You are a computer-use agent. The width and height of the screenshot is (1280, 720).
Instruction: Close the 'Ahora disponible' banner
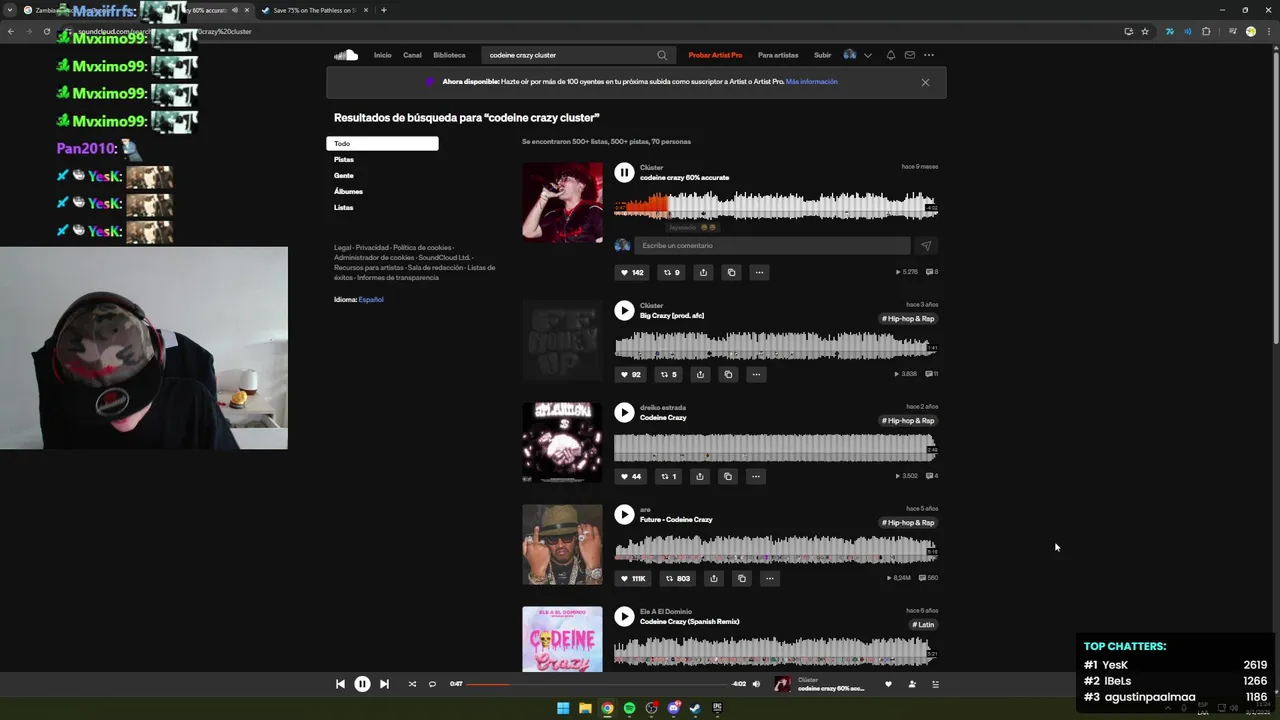point(925,82)
